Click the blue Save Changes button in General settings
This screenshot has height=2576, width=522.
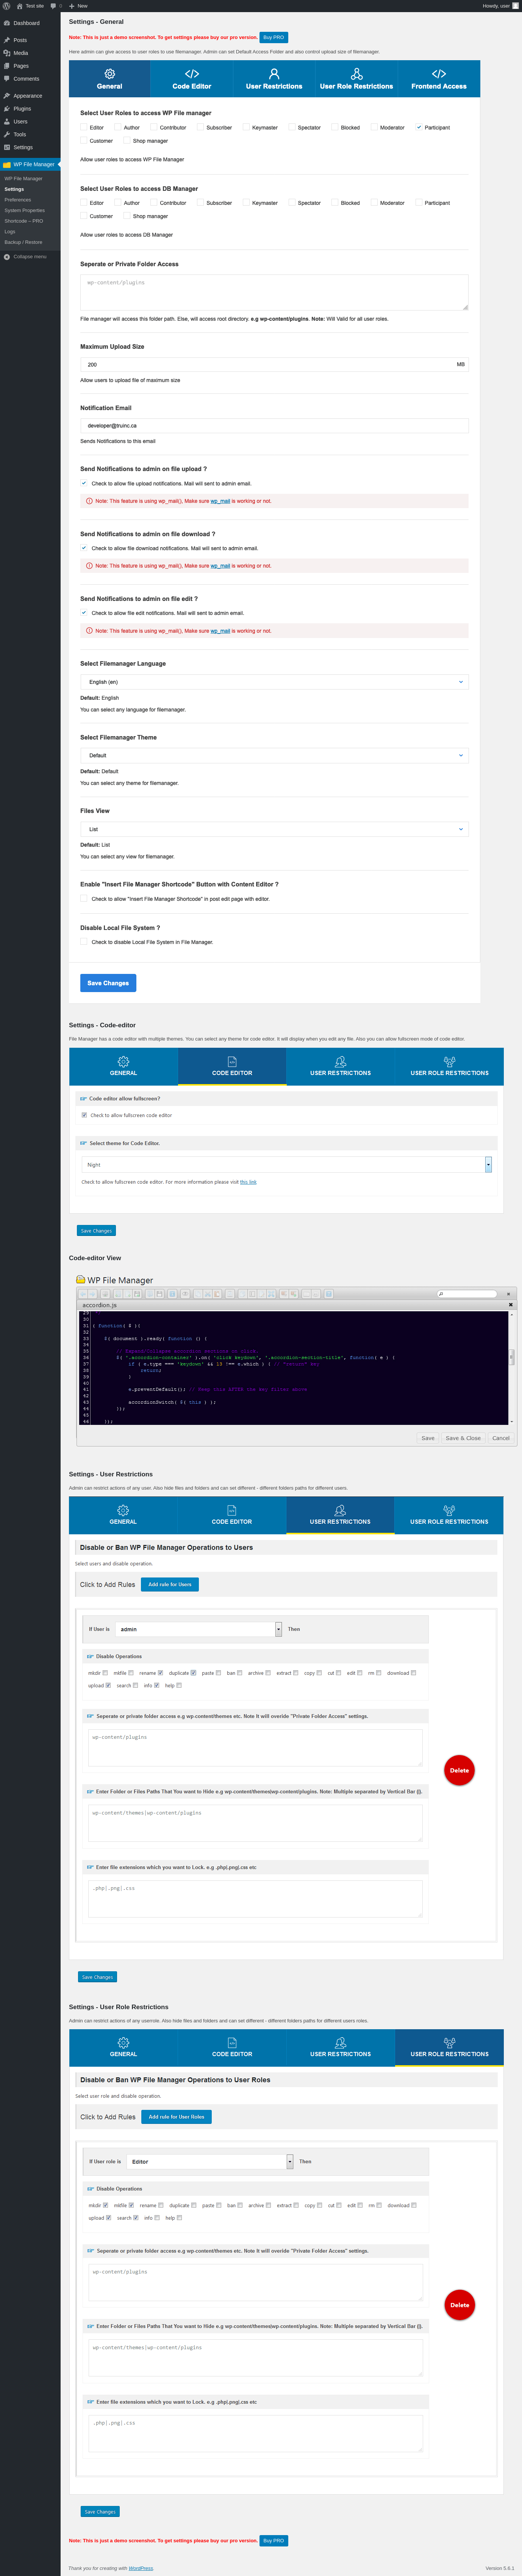coord(108,983)
